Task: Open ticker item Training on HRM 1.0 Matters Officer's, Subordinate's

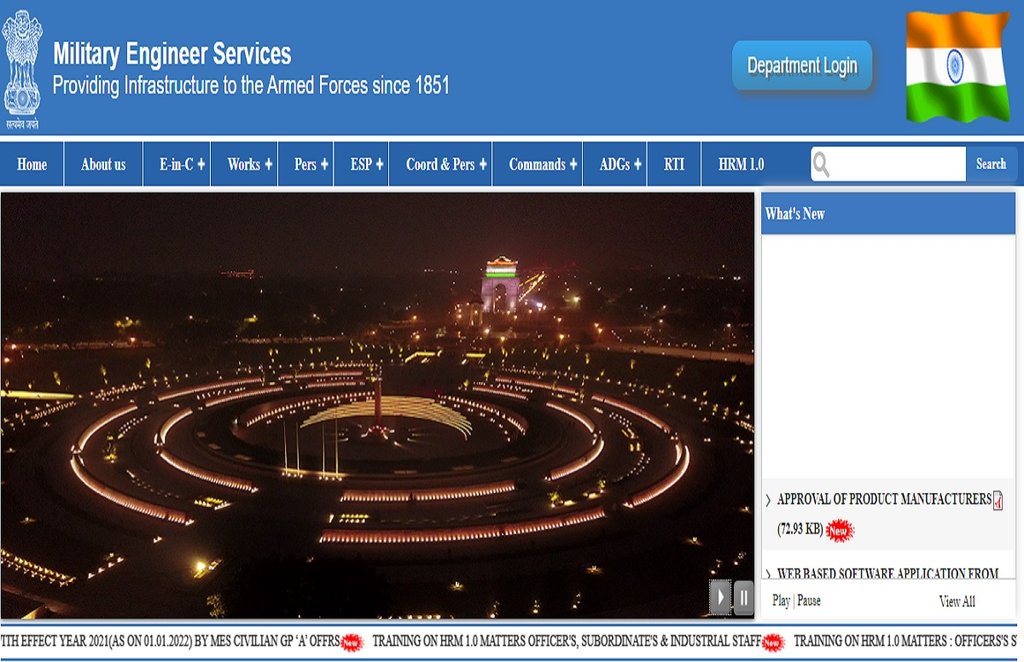Action: 567,641
